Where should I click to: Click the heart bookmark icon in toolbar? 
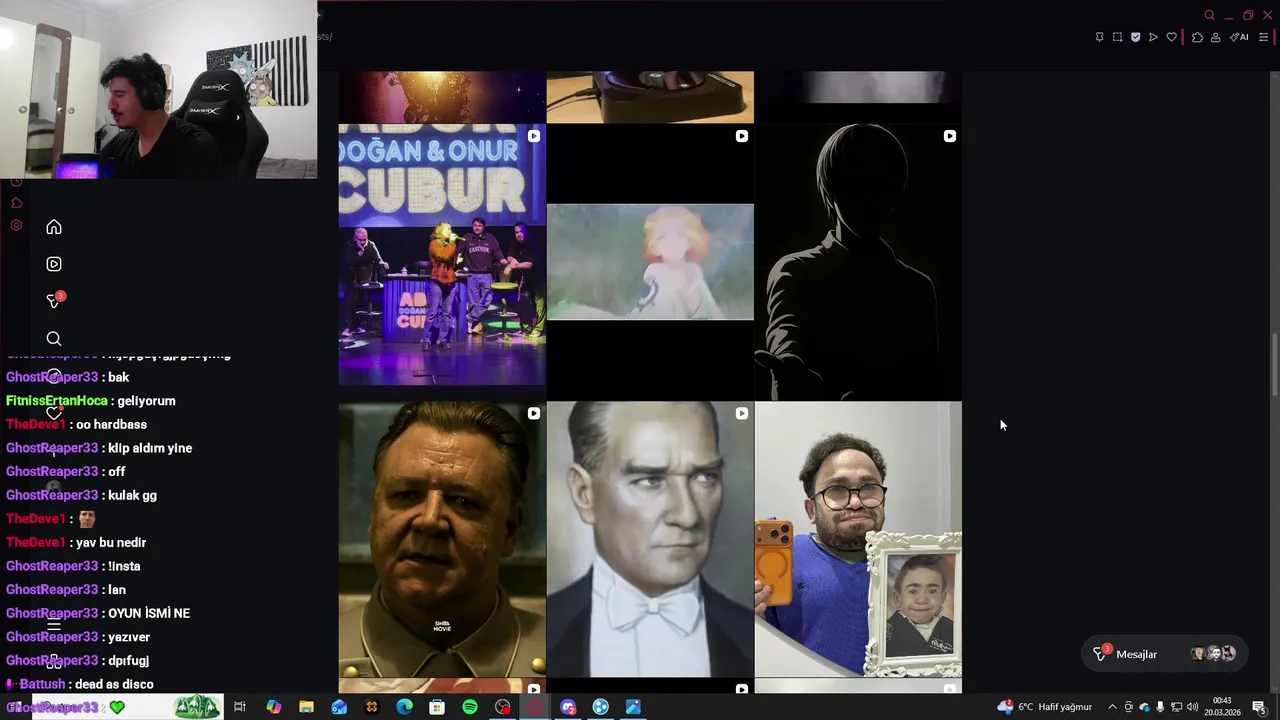[1171, 37]
